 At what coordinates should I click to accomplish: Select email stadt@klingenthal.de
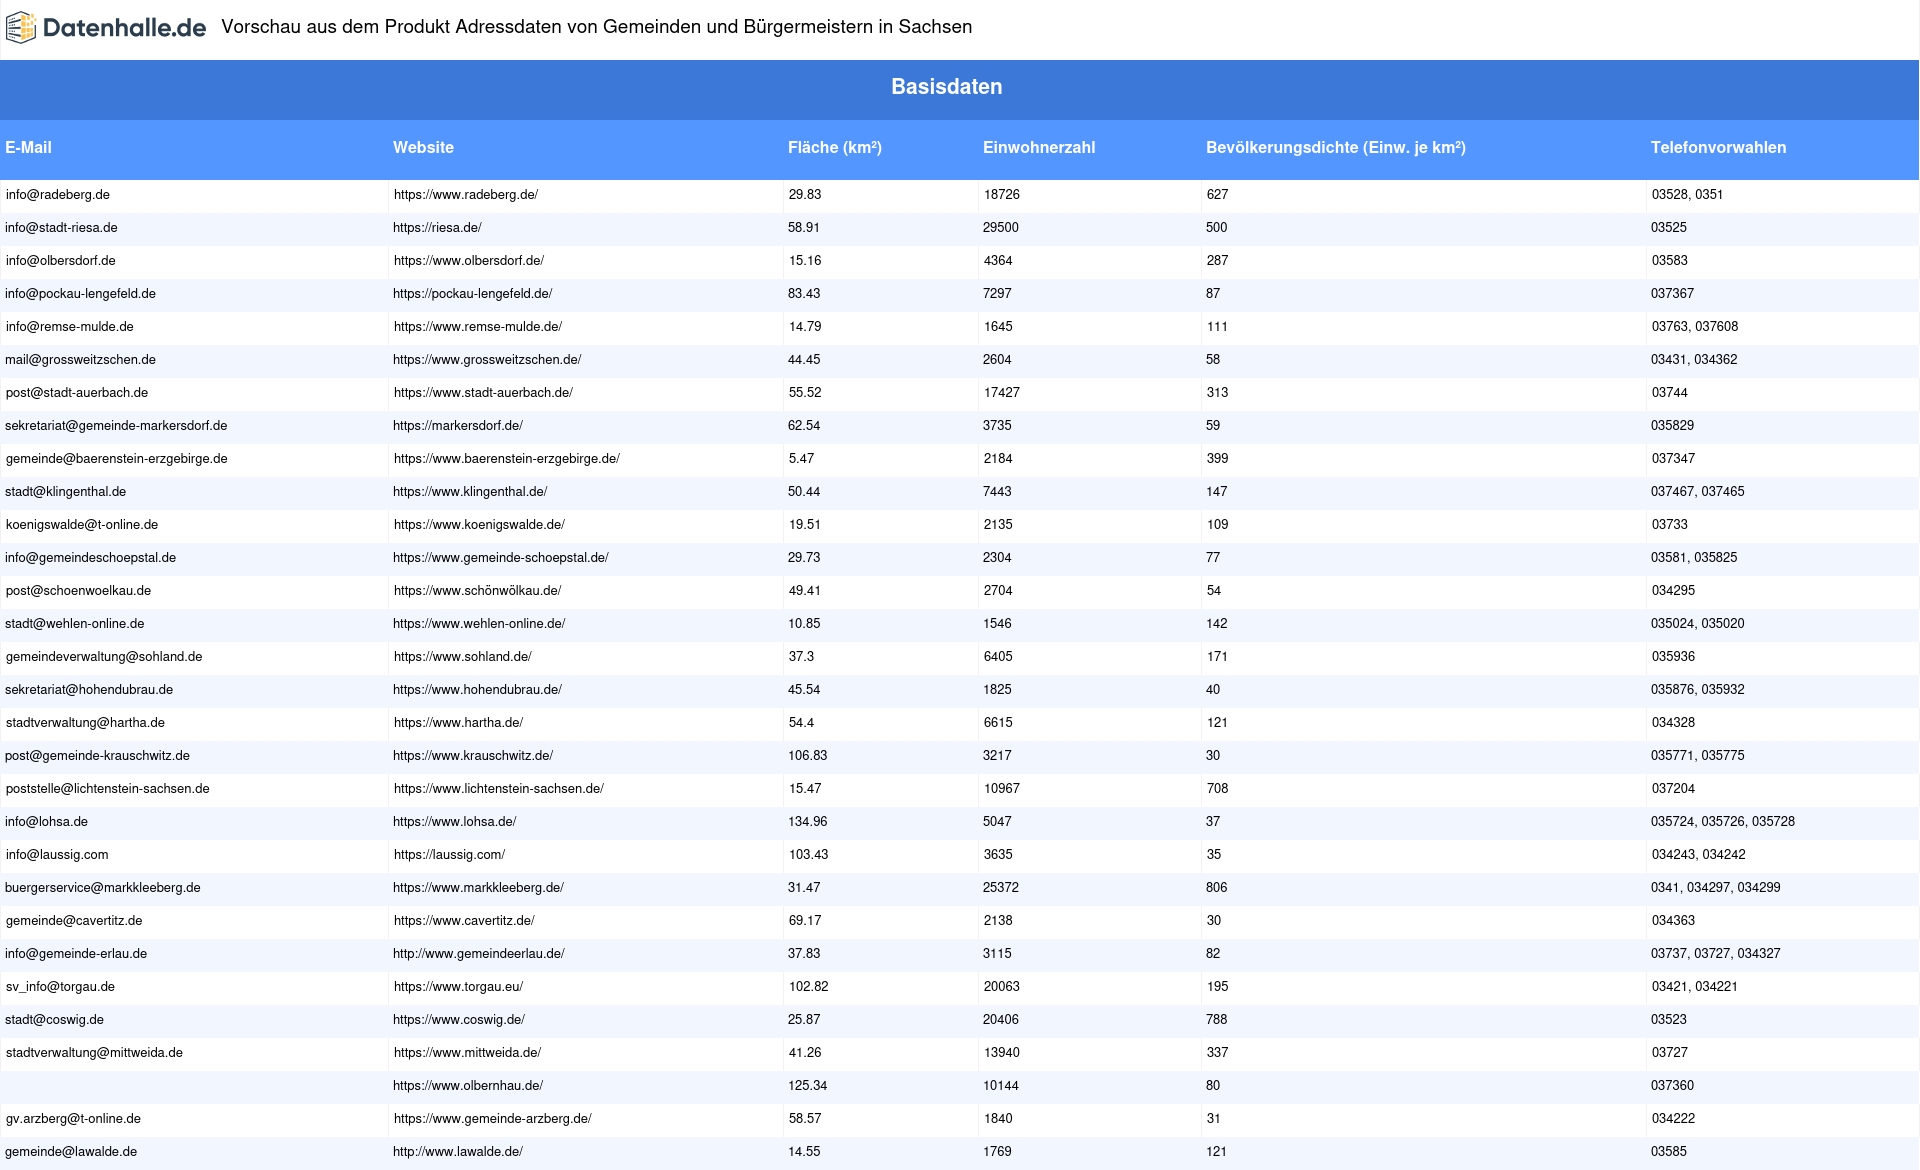tap(66, 492)
